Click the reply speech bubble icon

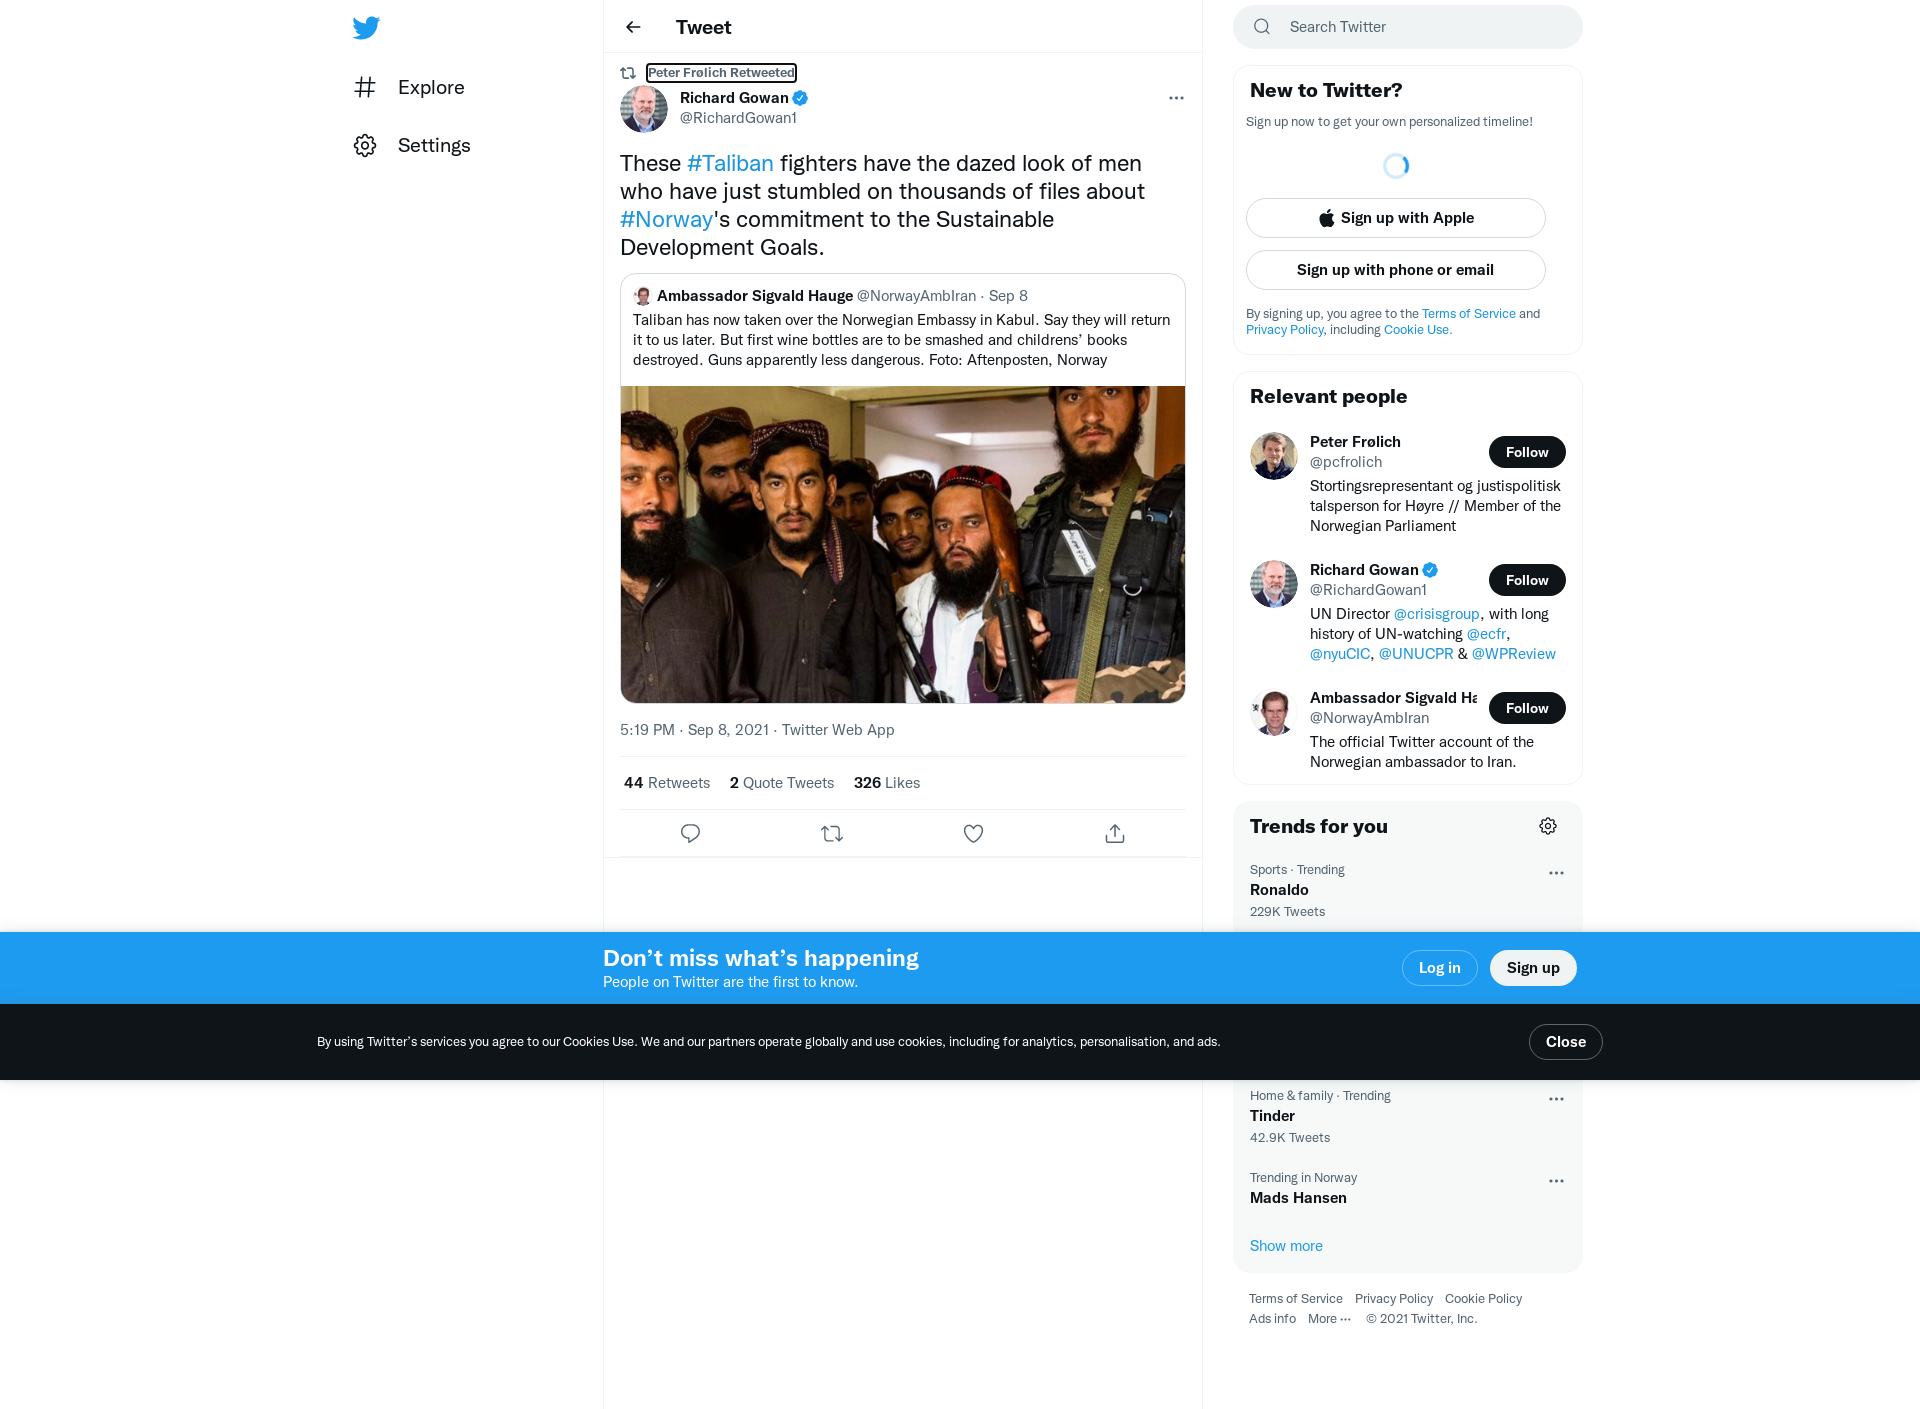pos(690,833)
